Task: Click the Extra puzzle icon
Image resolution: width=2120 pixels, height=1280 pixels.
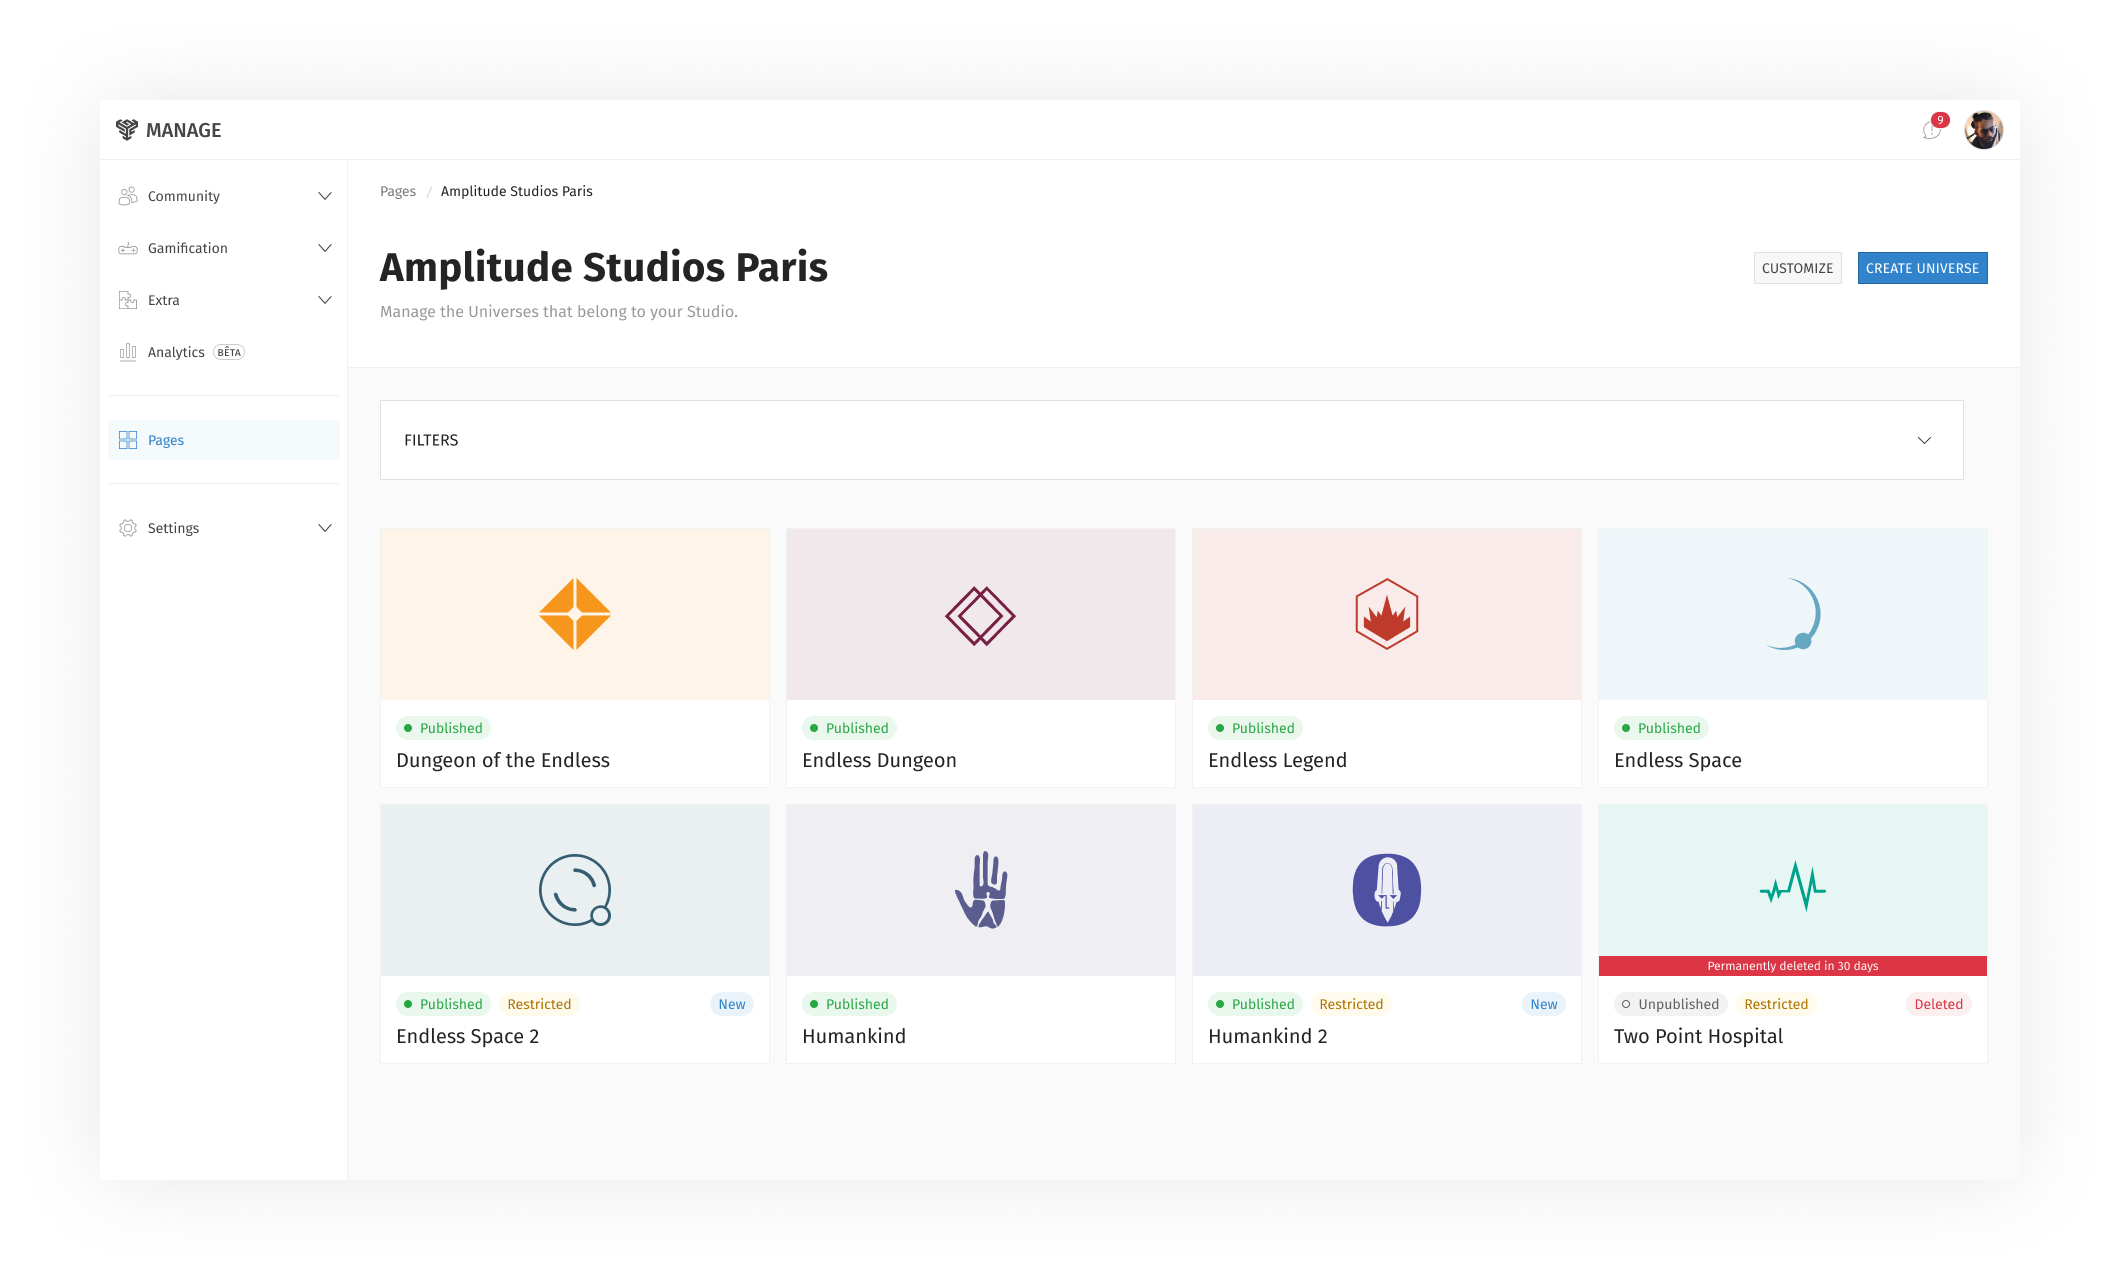Action: [x=128, y=300]
